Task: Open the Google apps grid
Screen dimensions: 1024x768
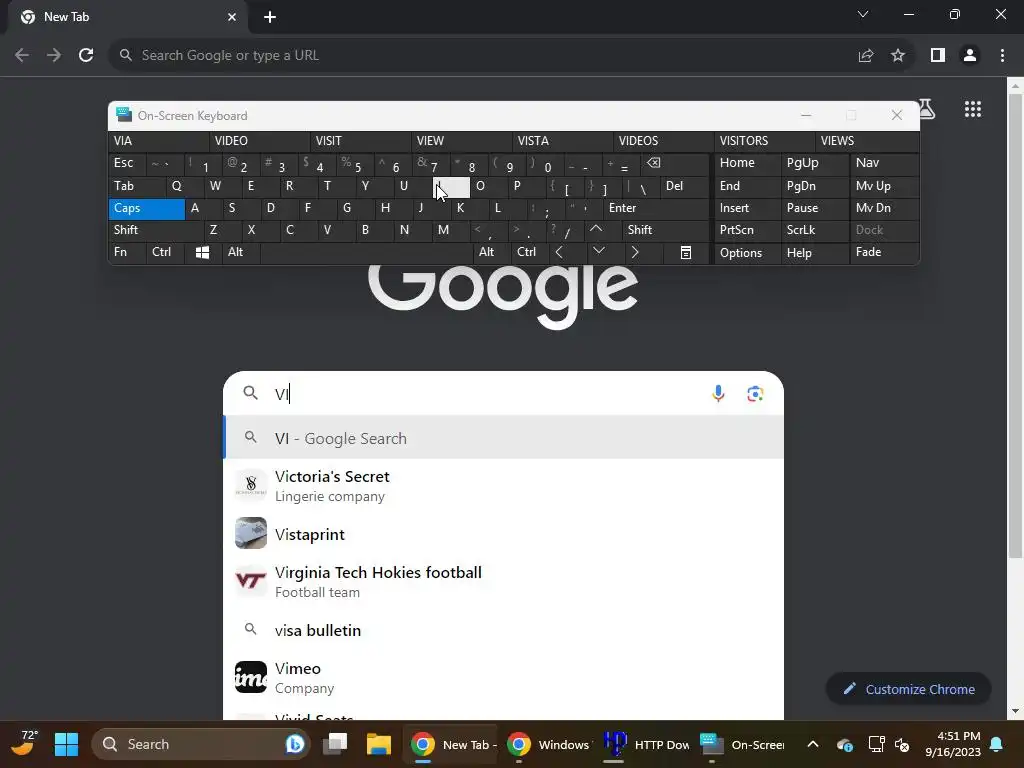Action: point(972,109)
